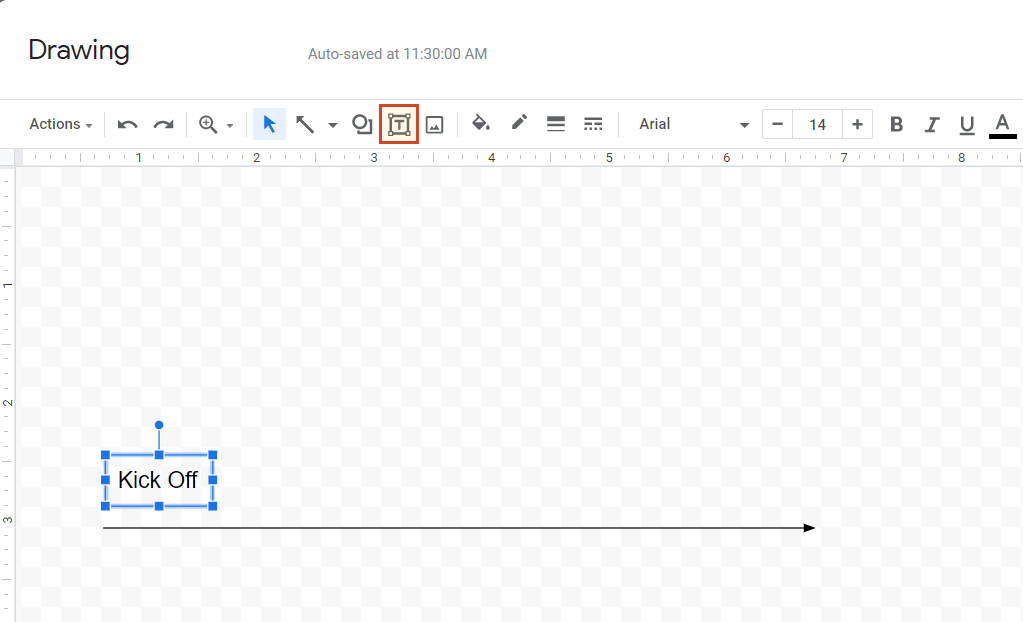This screenshot has height=622, width=1023.
Task: Pick the Select arrow tool
Action: [x=268, y=124]
